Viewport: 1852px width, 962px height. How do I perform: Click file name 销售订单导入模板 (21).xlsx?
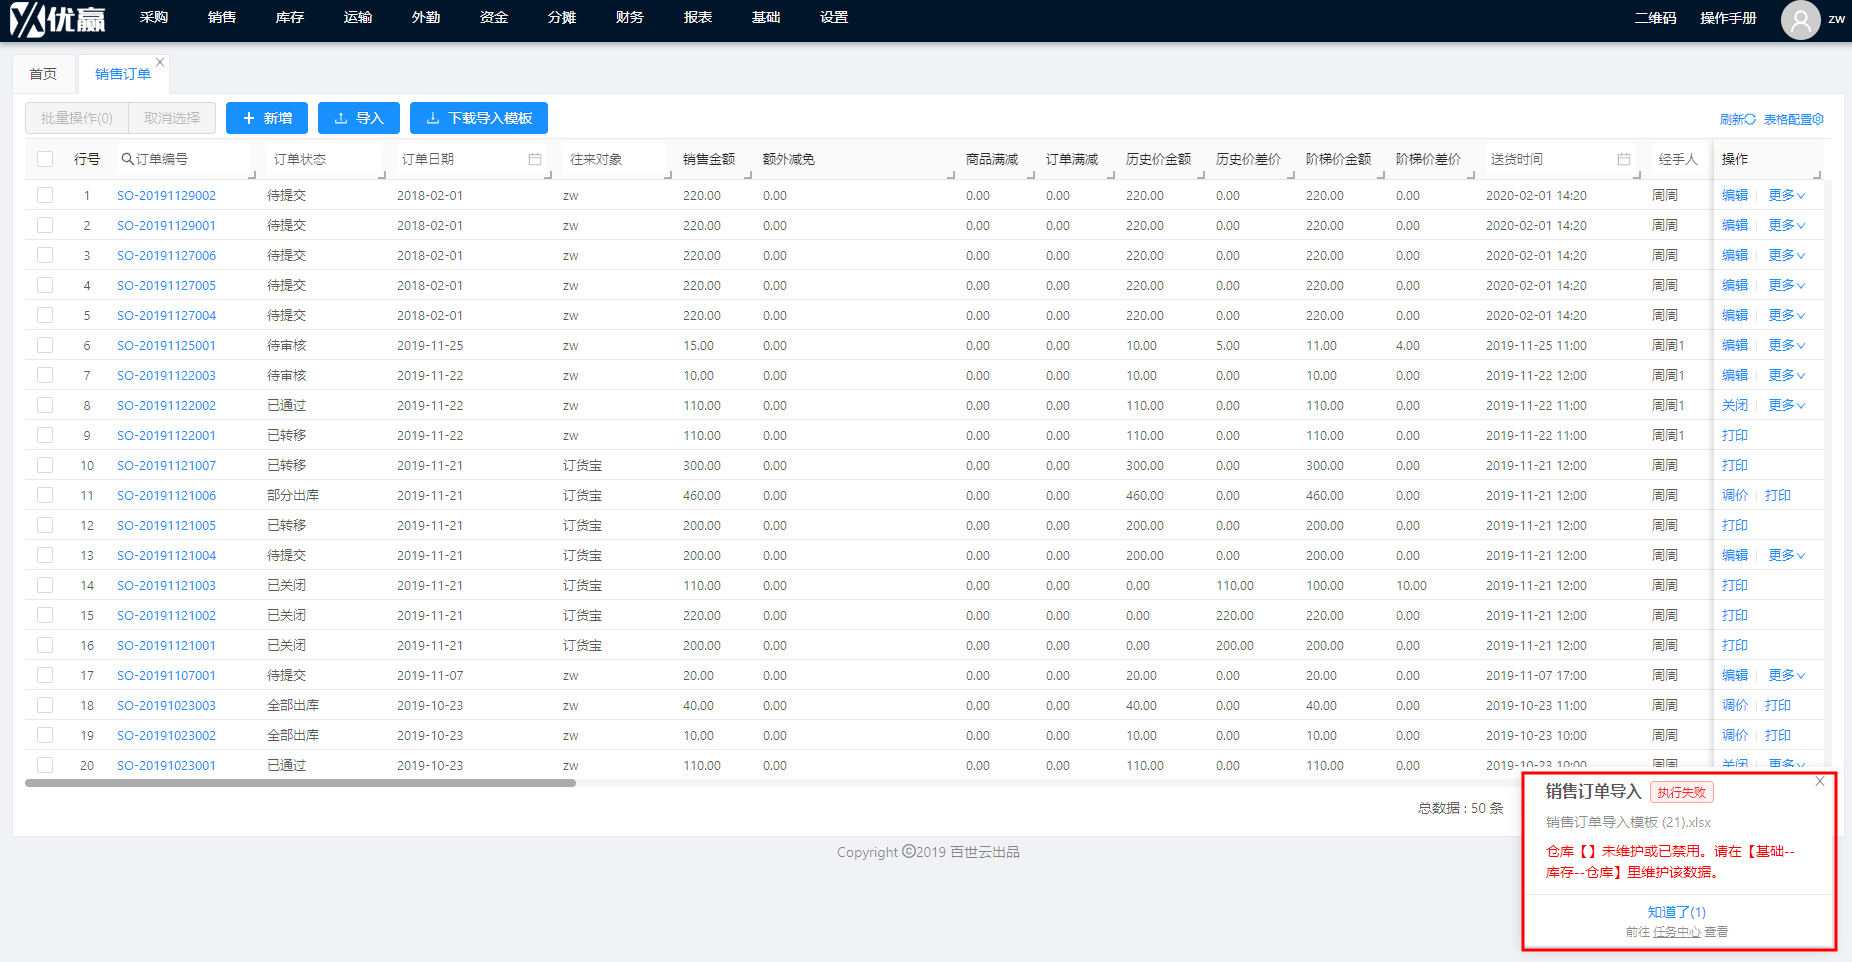1628,822
